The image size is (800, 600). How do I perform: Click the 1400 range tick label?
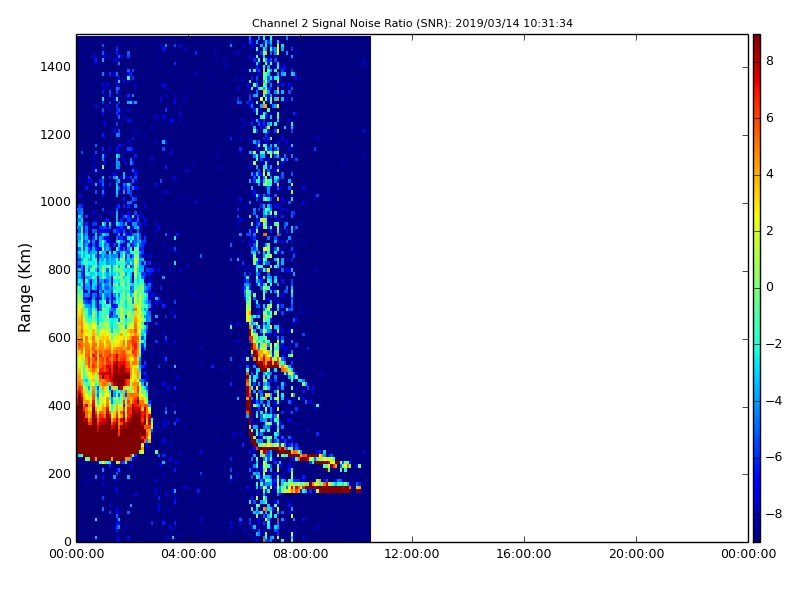point(56,67)
